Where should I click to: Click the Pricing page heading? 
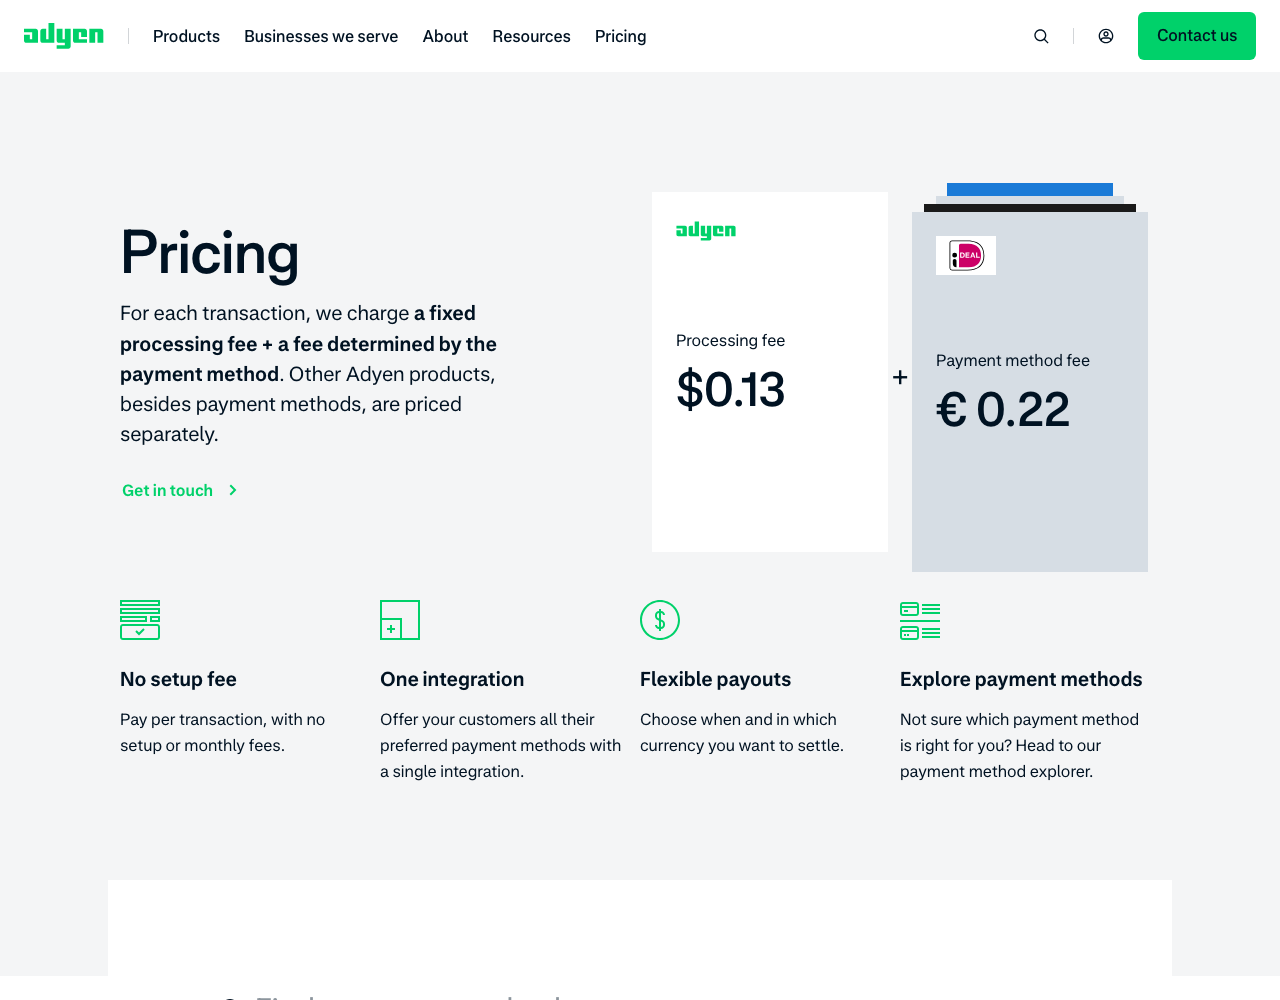(x=210, y=253)
